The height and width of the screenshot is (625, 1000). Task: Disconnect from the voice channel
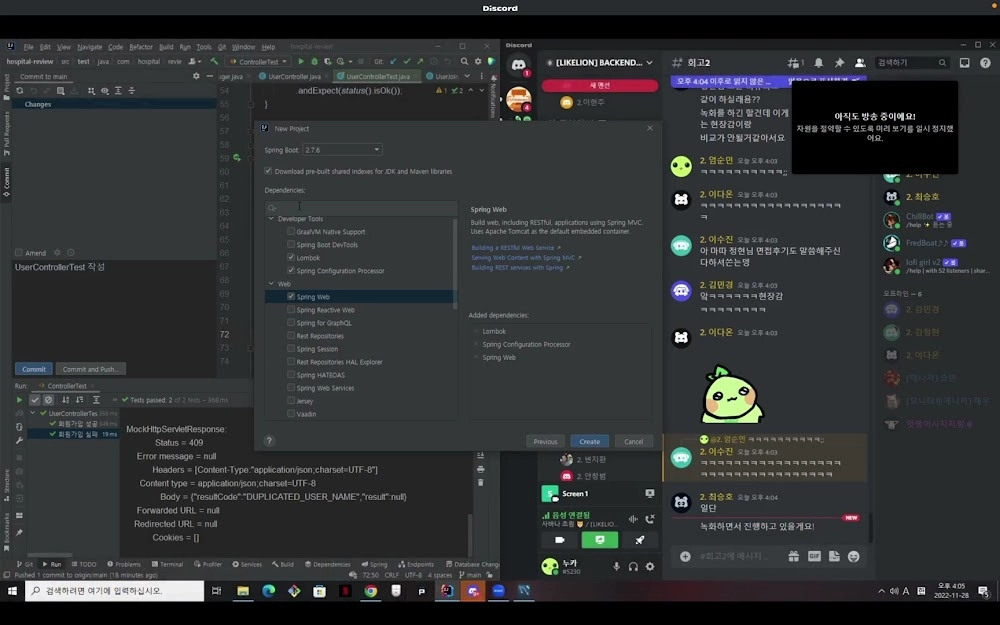click(650, 519)
